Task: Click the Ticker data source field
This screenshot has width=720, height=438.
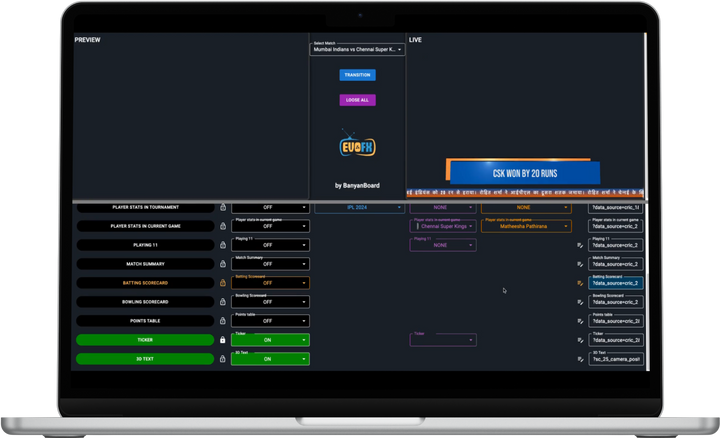Action: tap(615, 340)
